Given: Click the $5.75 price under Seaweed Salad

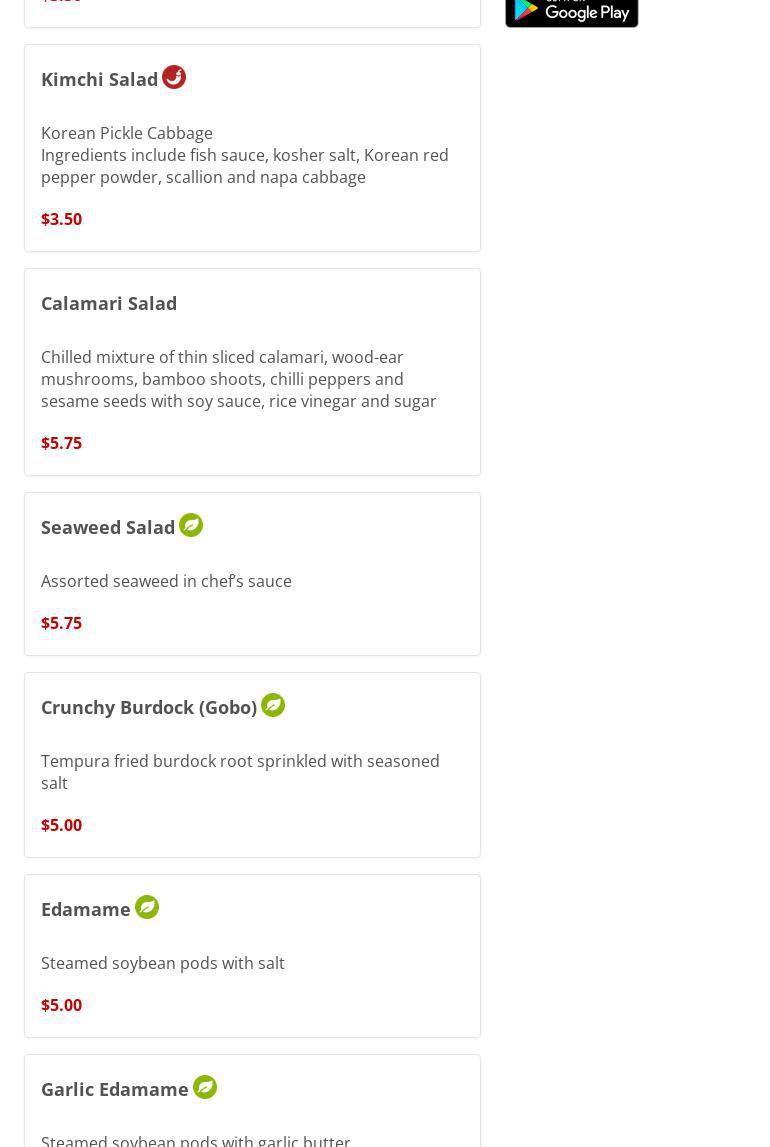Looking at the screenshot, I should (x=62, y=623).
